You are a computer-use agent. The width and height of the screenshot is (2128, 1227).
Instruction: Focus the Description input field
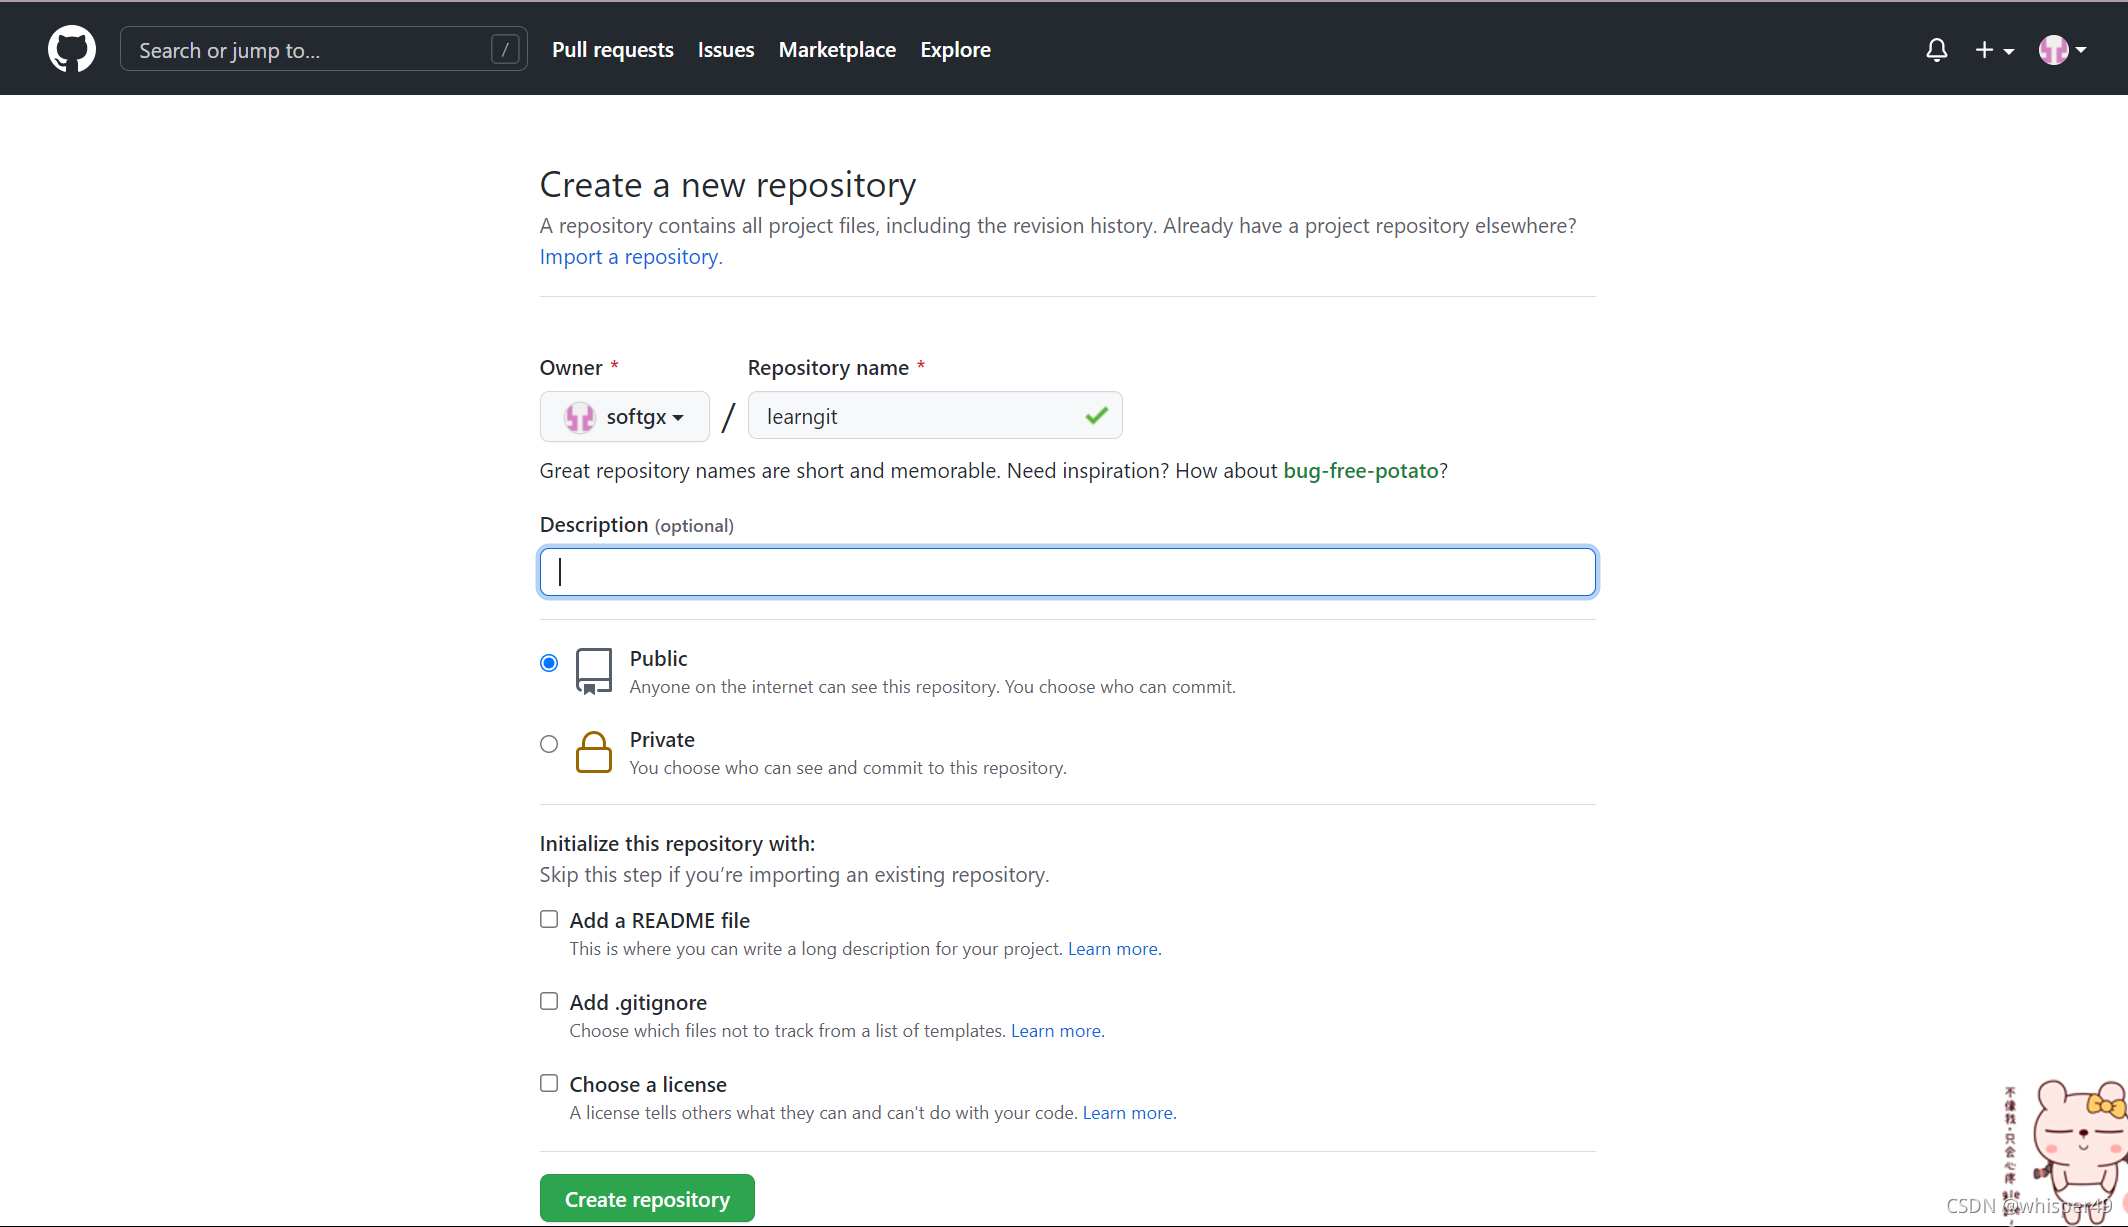[x=1067, y=572]
